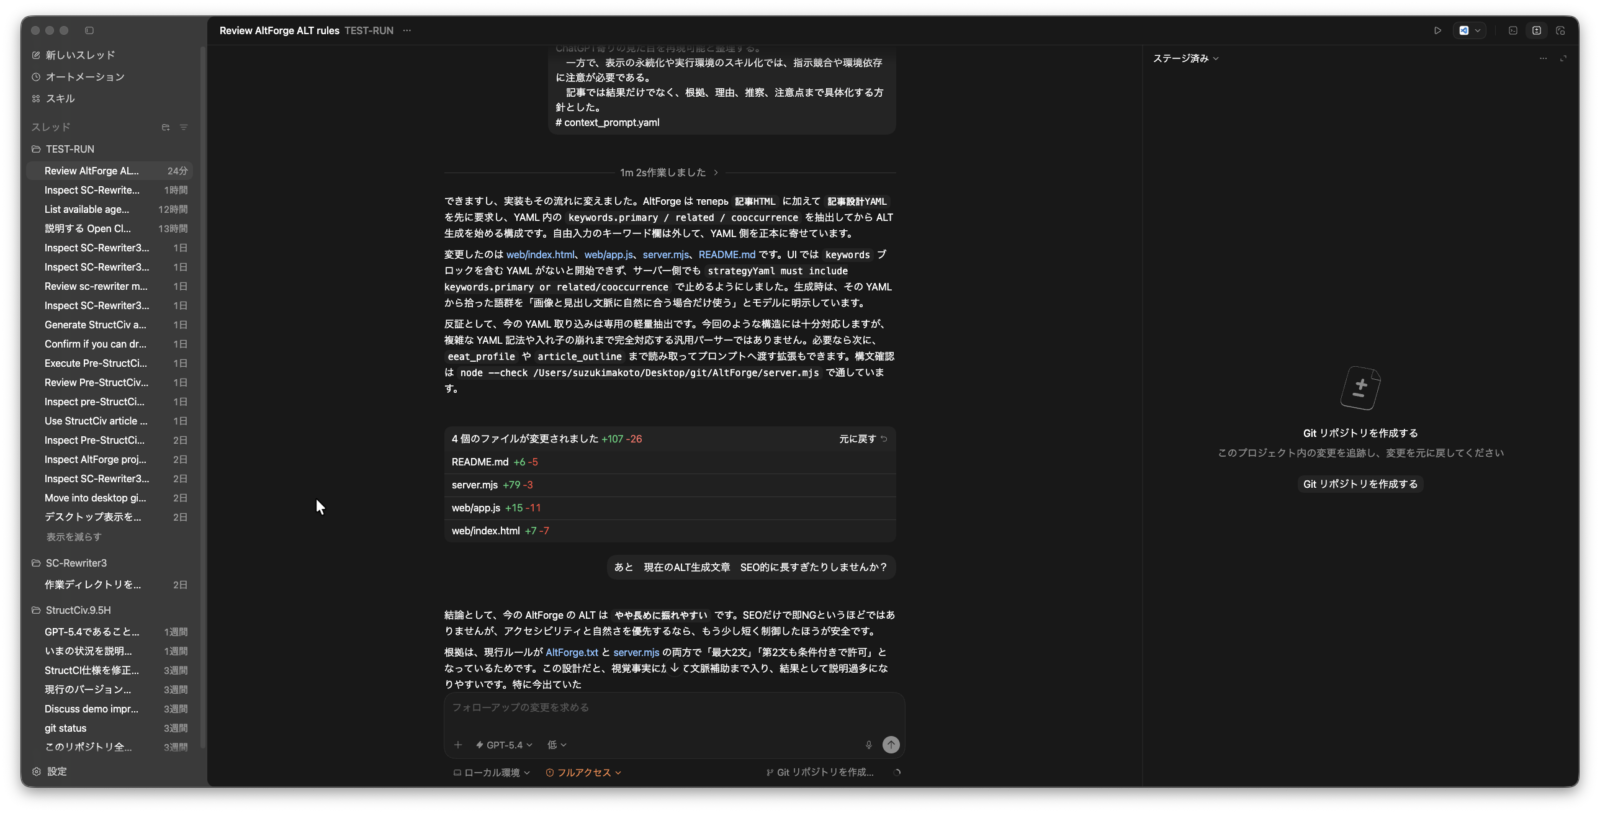Open README.md changed file row
Screen dimensions: 1600x813
click(670, 462)
